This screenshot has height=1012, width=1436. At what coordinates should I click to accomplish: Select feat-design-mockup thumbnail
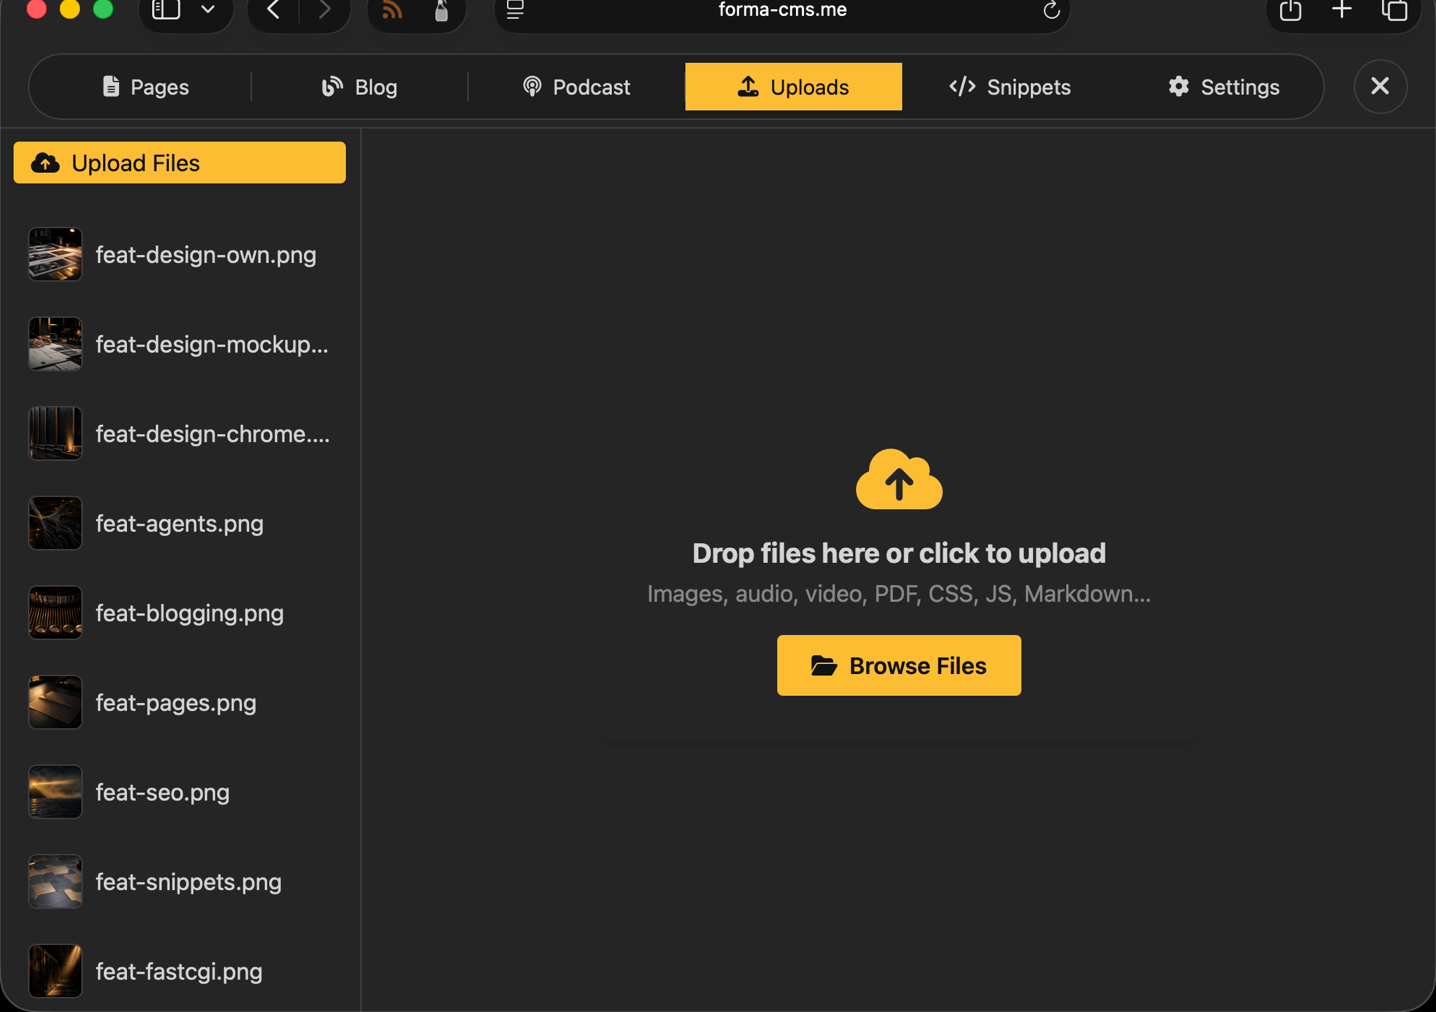pos(55,344)
